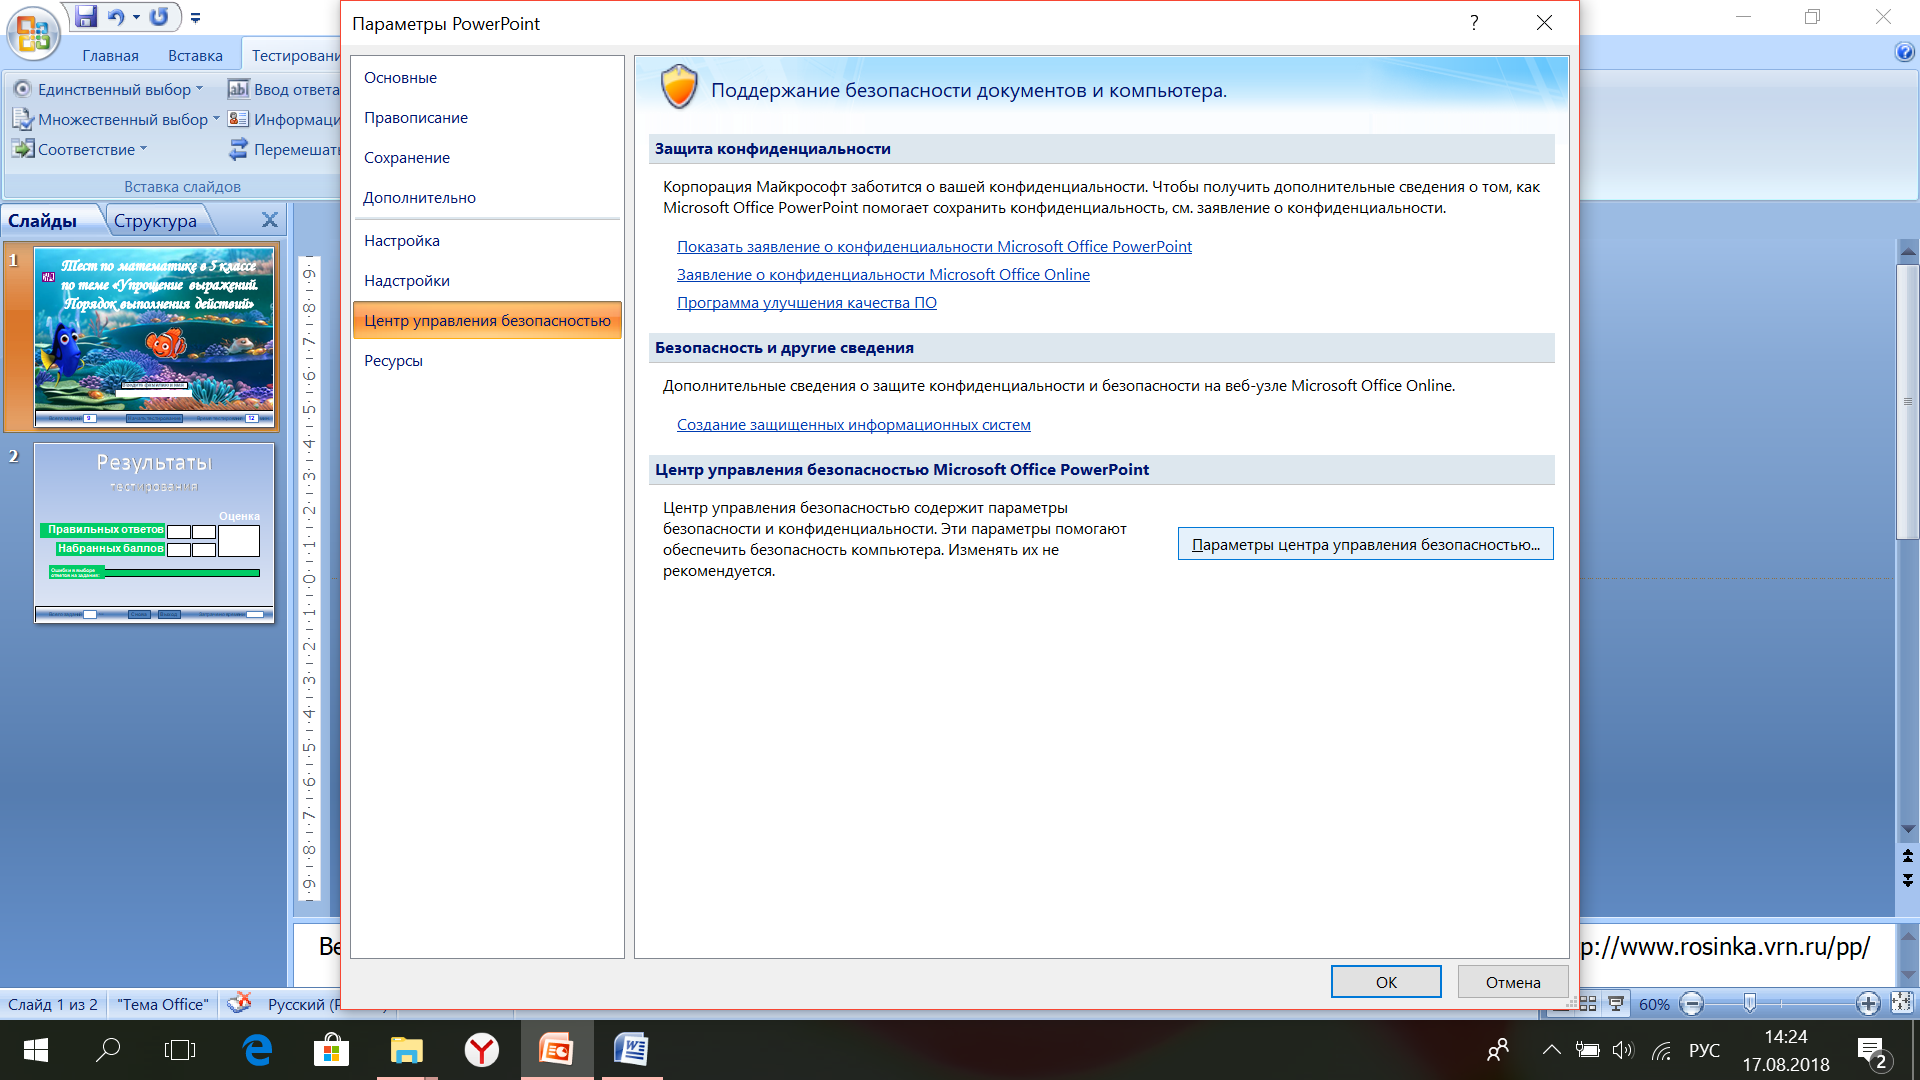Open the Windows Start menu
The image size is (1920, 1080).
coord(35,1050)
